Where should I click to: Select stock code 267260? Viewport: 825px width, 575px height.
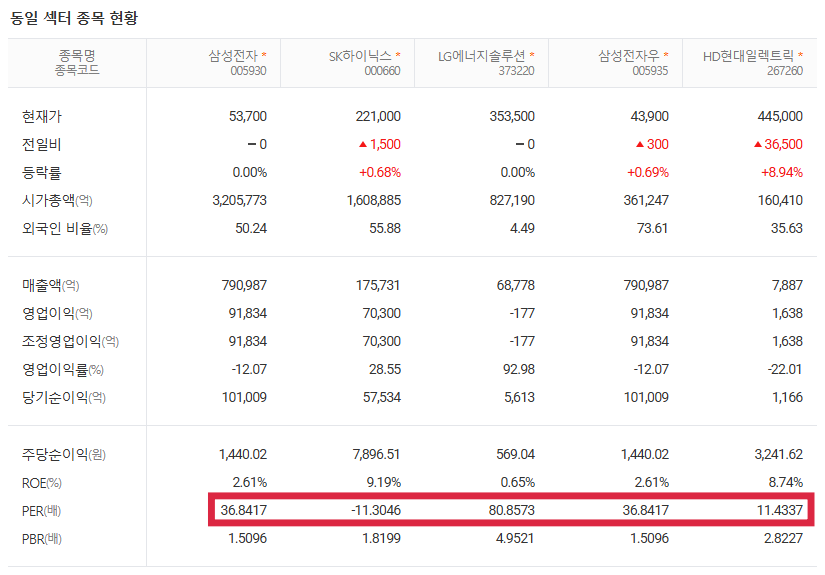pyautogui.click(x=785, y=70)
